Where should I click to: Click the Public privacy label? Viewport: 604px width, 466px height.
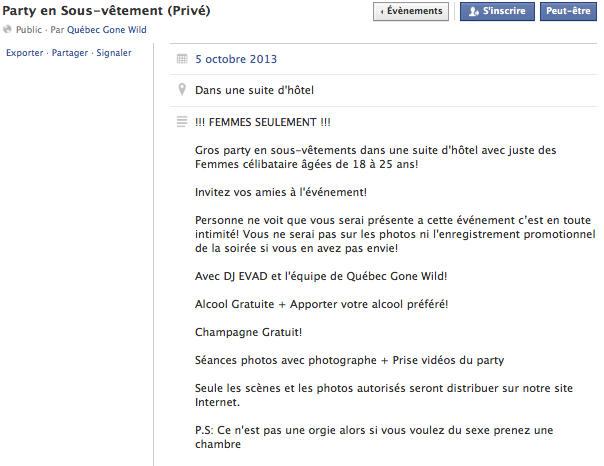click(x=29, y=30)
